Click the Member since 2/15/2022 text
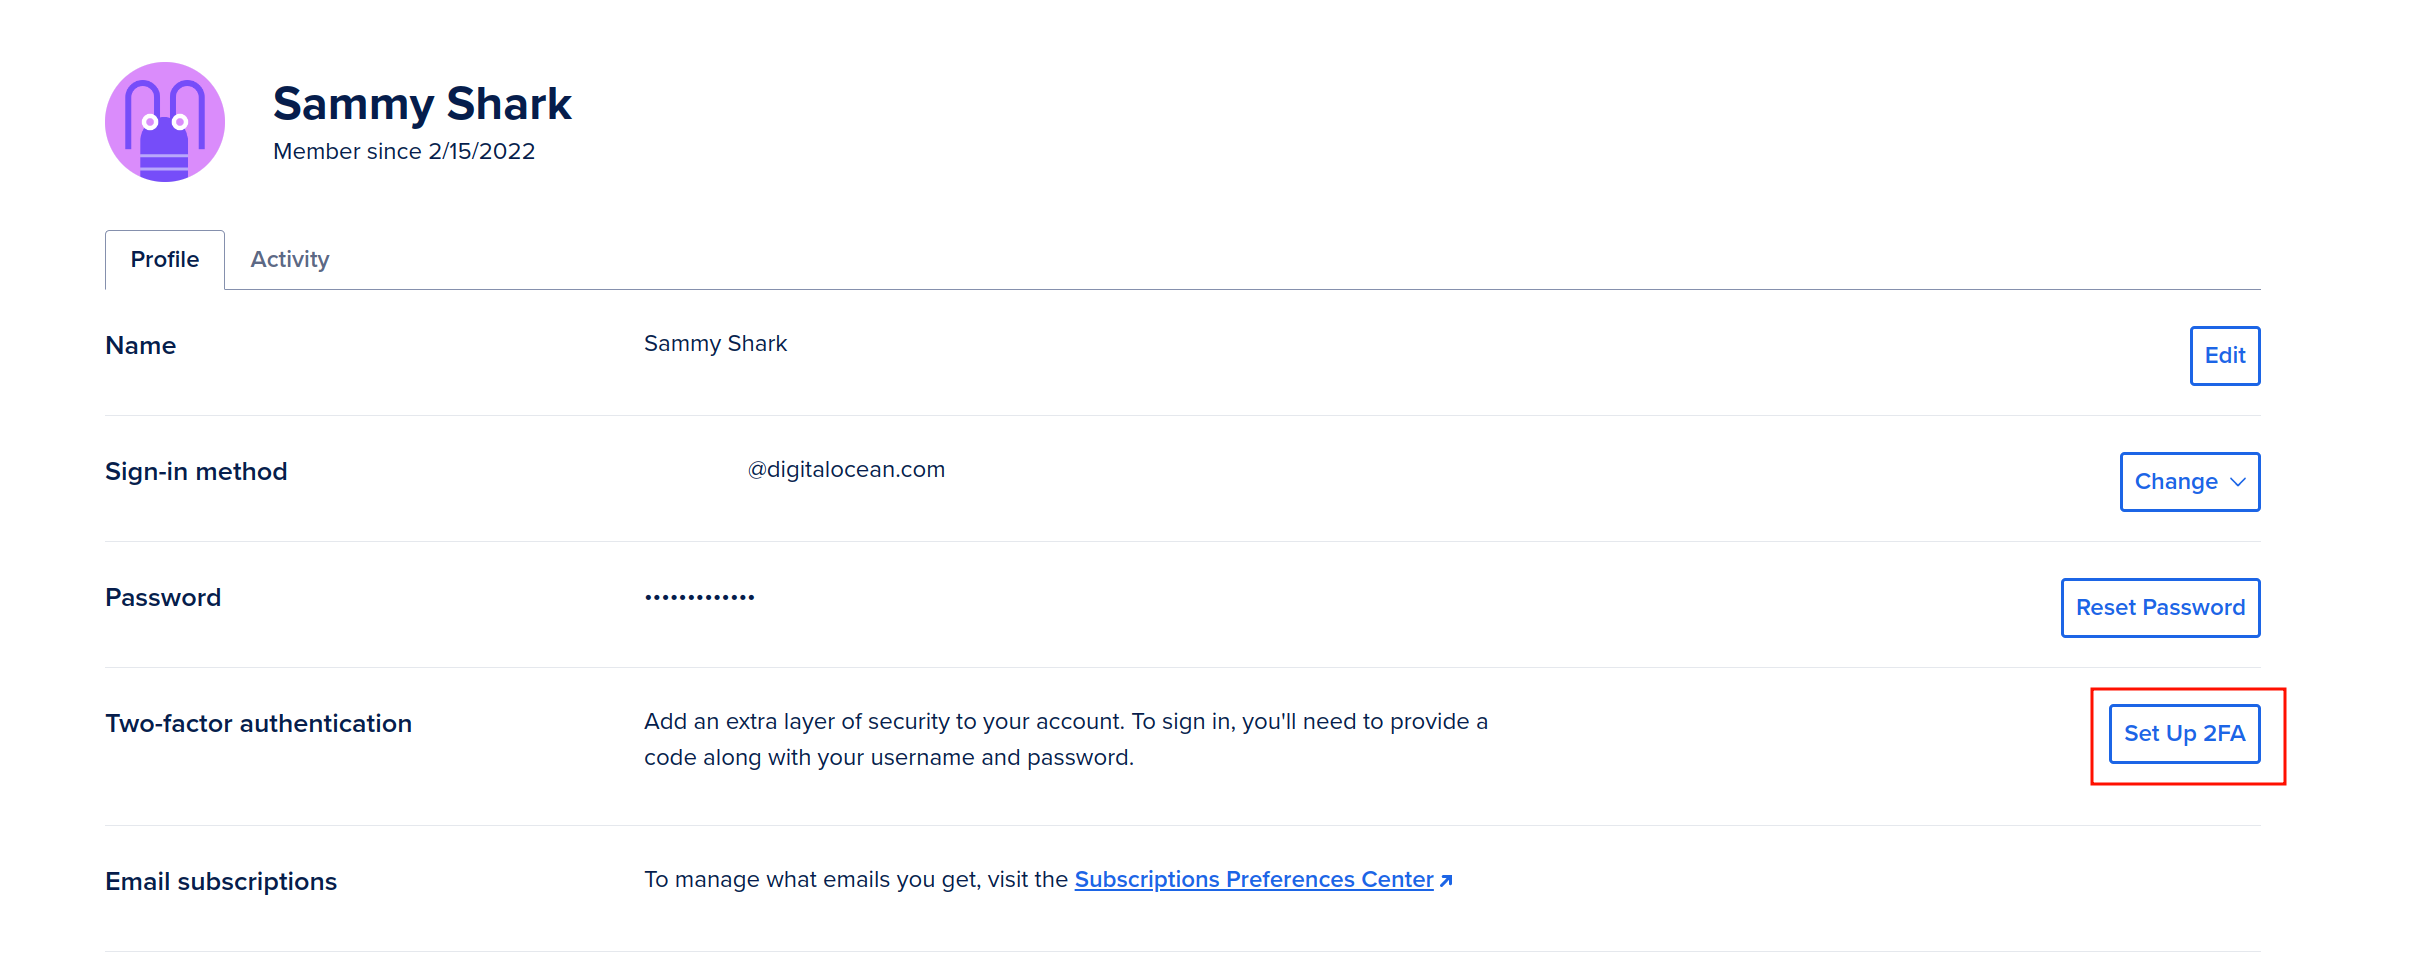 click(404, 151)
